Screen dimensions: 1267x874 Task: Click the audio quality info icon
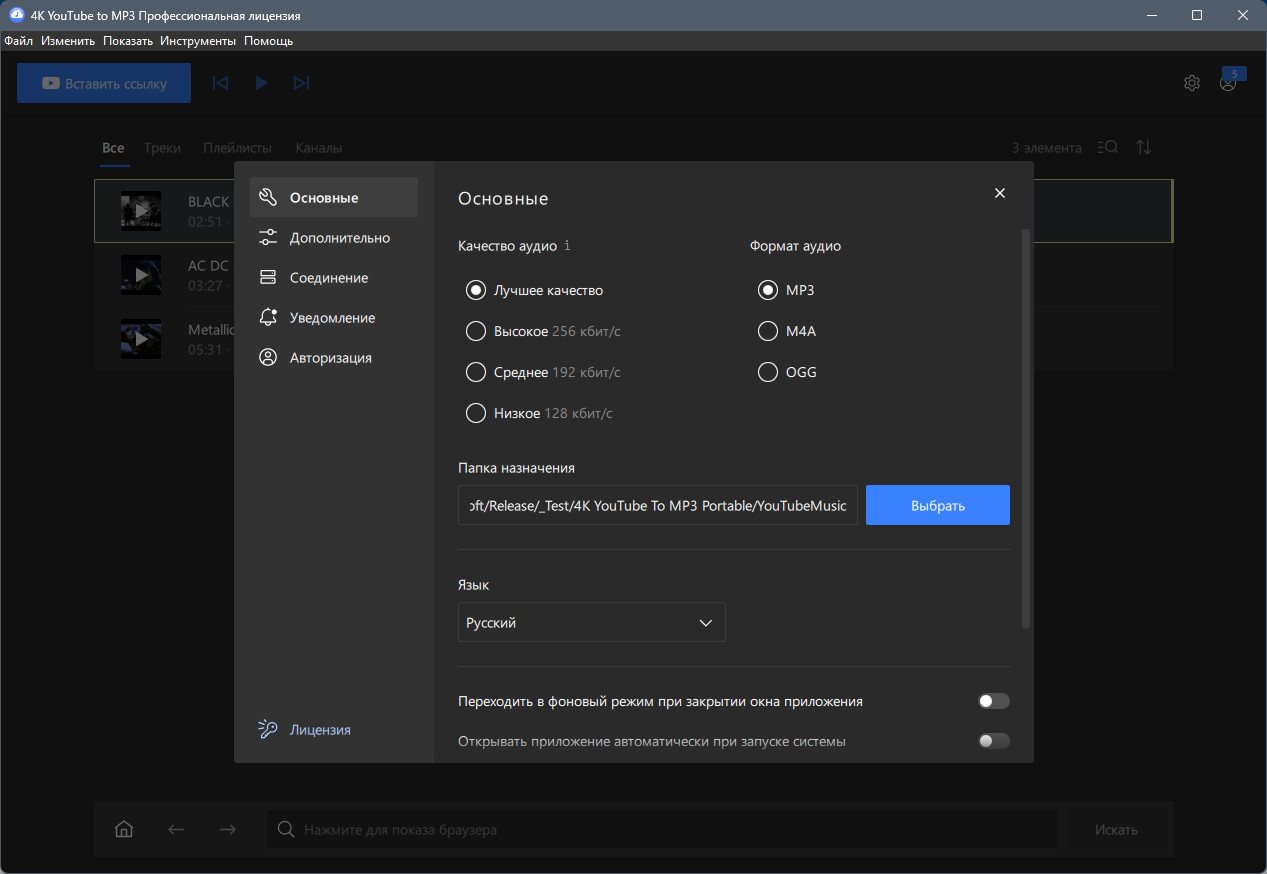pyautogui.click(x=567, y=245)
